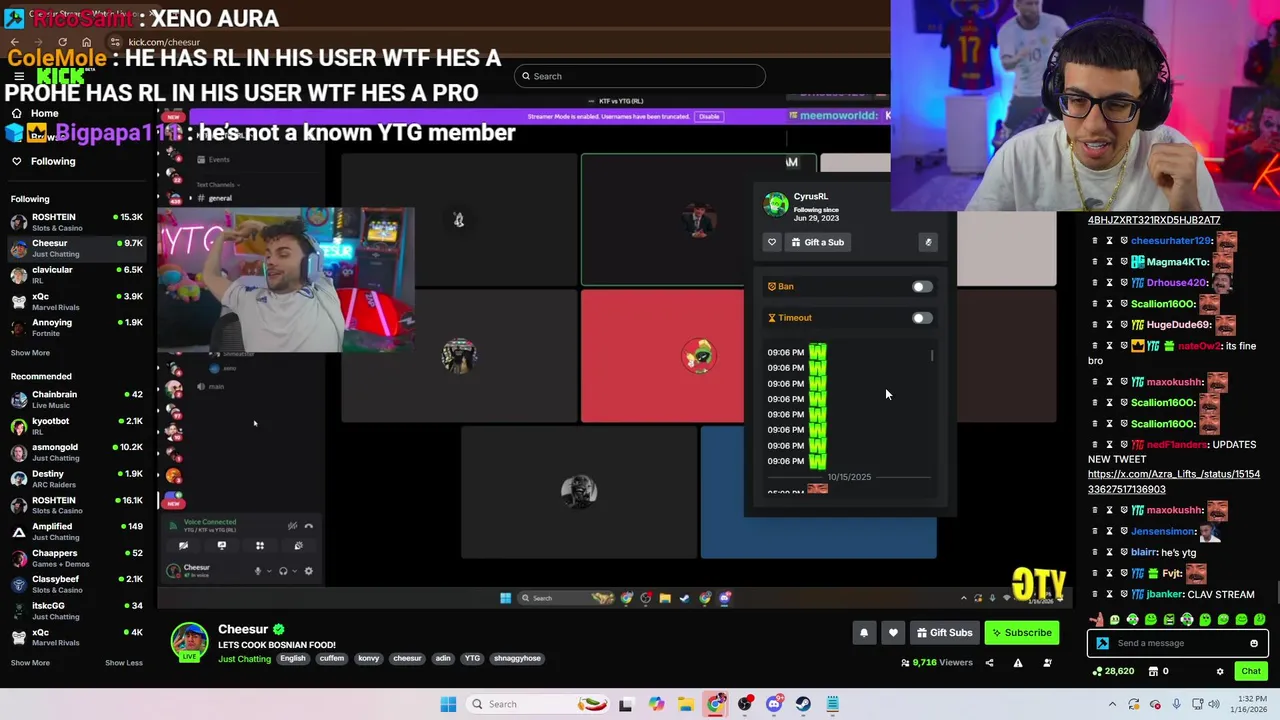Image resolution: width=1280 pixels, height=720 pixels.
Task: Click heart icon in CyrusRL user card
Action: coord(772,242)
